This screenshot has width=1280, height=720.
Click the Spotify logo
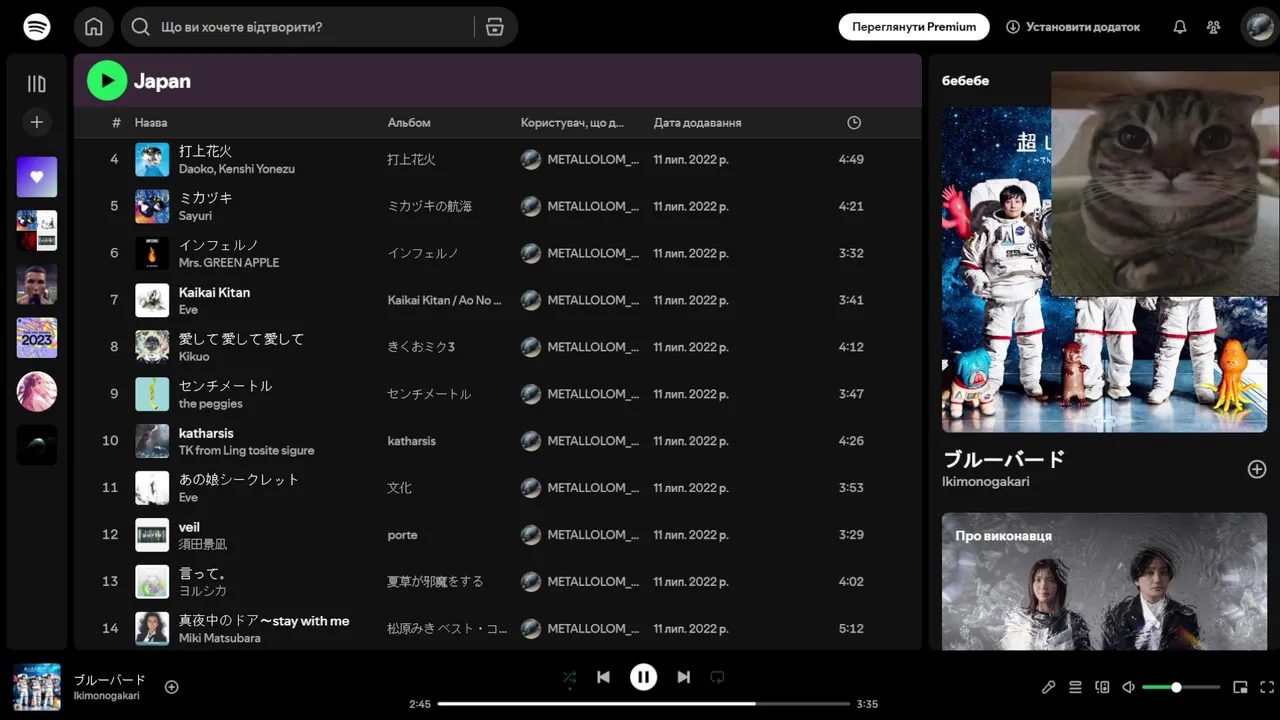37,27
